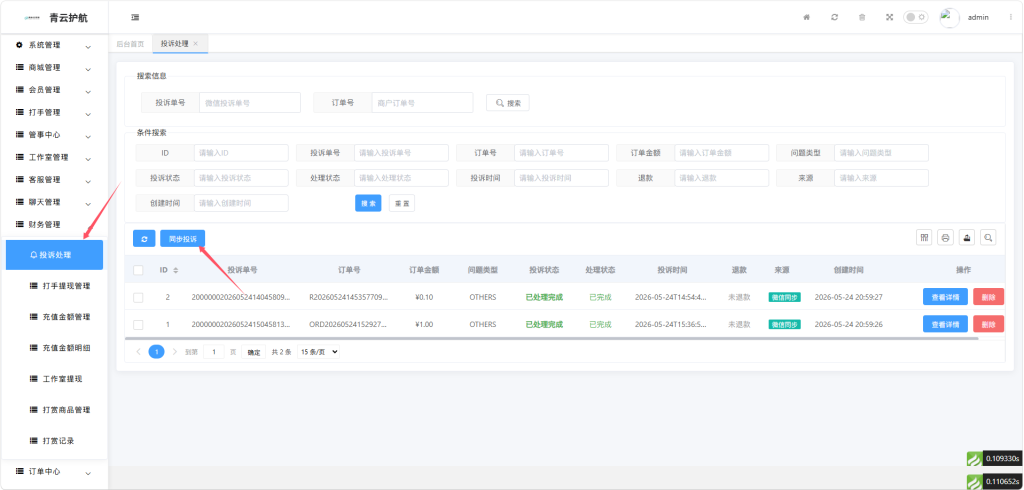Open 打赏记录 in the sidebar
The width and height of the screenshot is (1024, 490).
(x=52, y=441)
